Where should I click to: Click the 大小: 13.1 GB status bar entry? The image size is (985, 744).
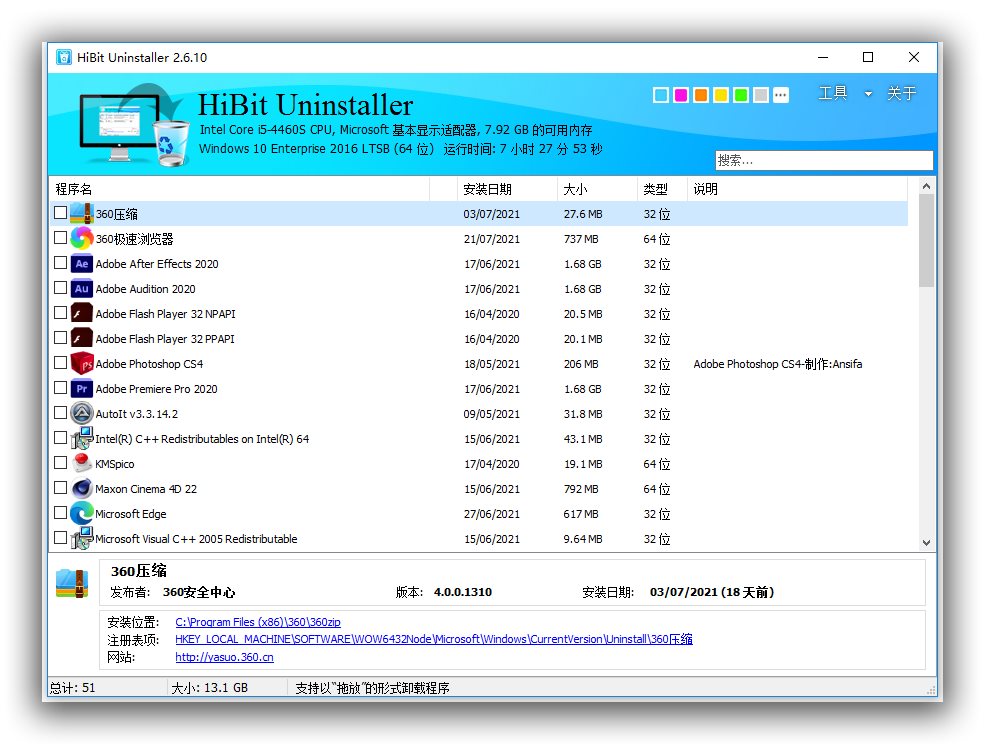(x=210, y=687)
